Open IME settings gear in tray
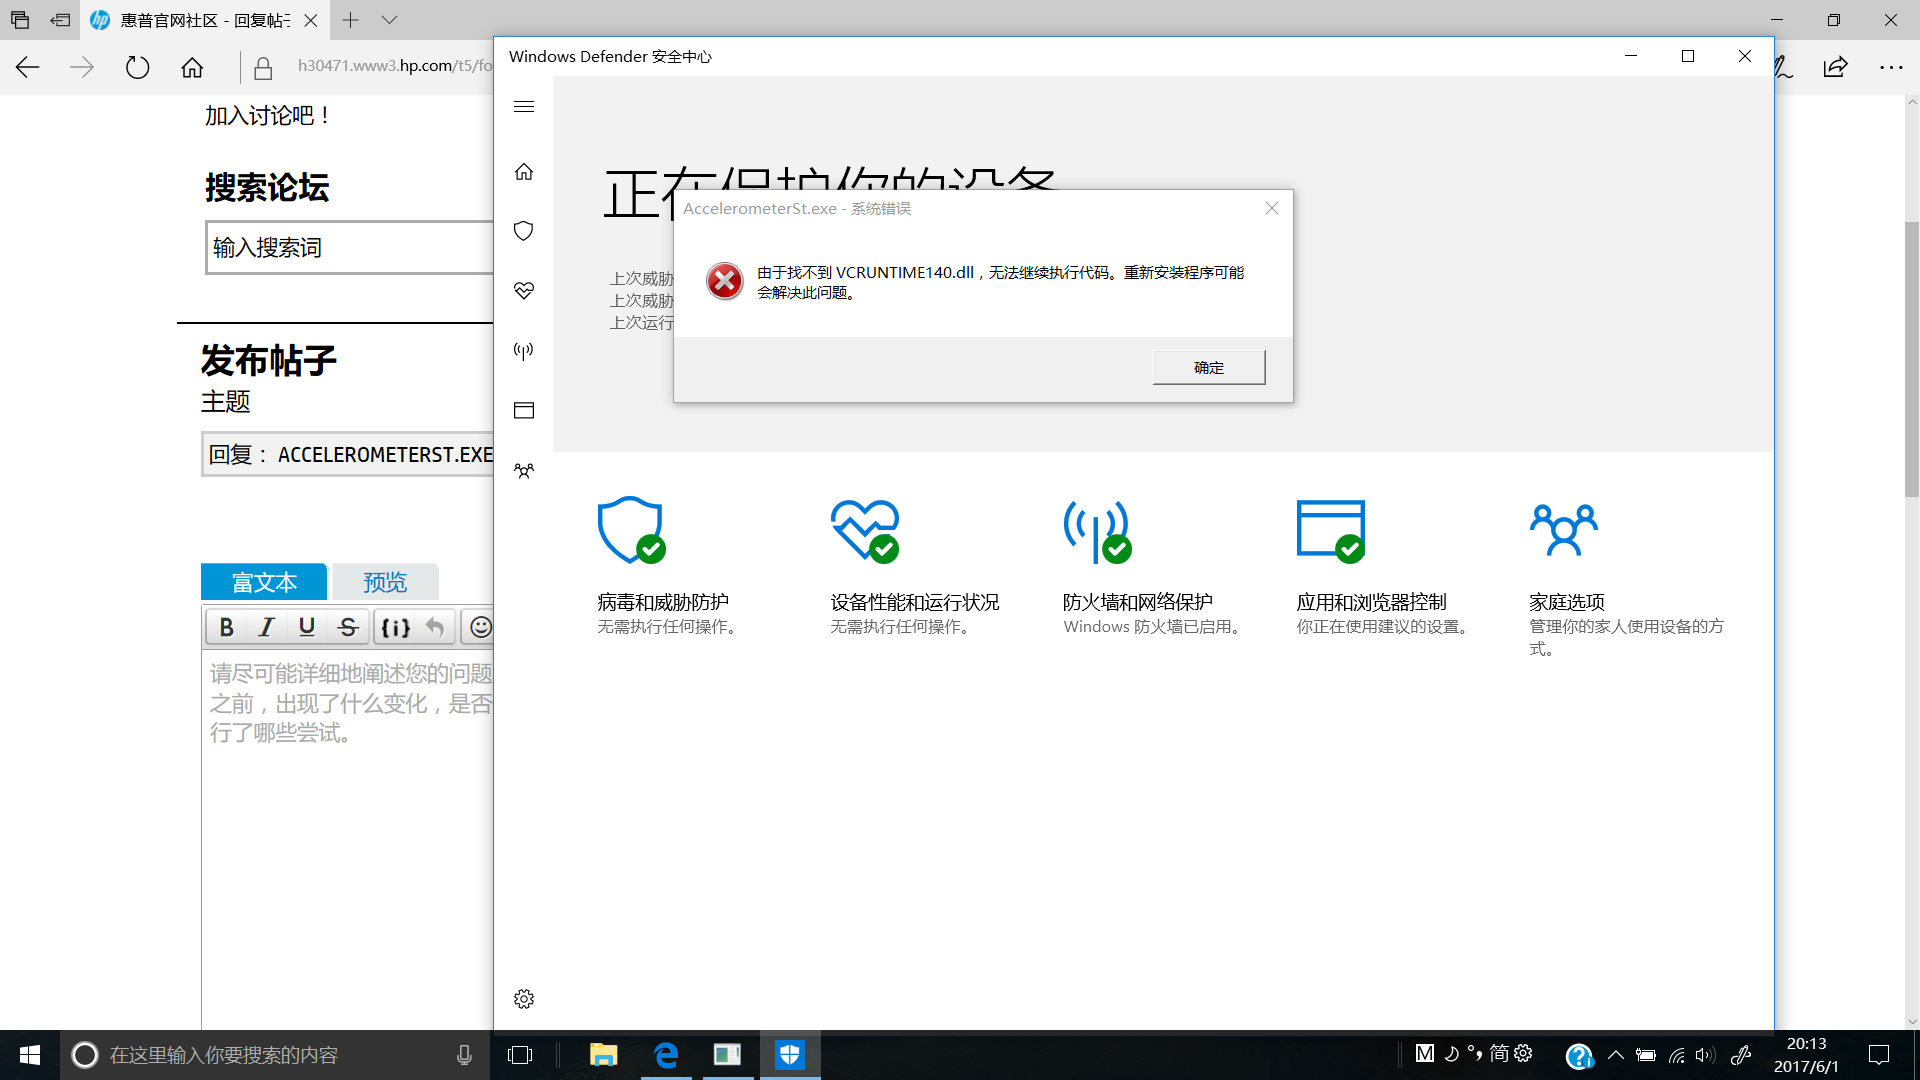The width and height of the screenshot is (1920, 1080). [x=1523, y=1053]
